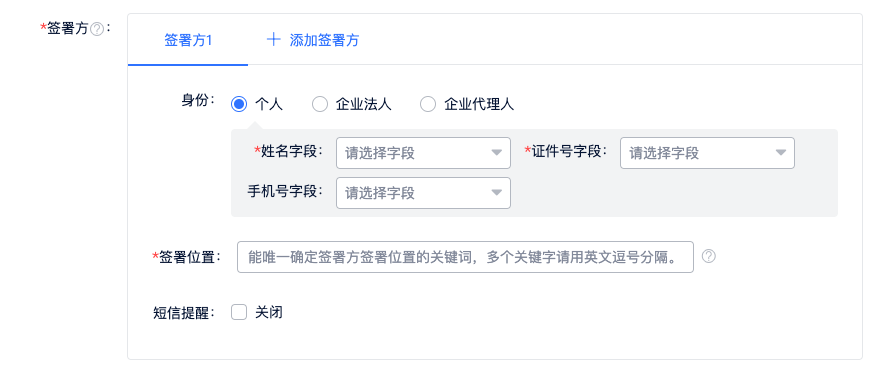Open the 手机号字段 field dropdown
The image size is (894, 369).
pos(423,193)
